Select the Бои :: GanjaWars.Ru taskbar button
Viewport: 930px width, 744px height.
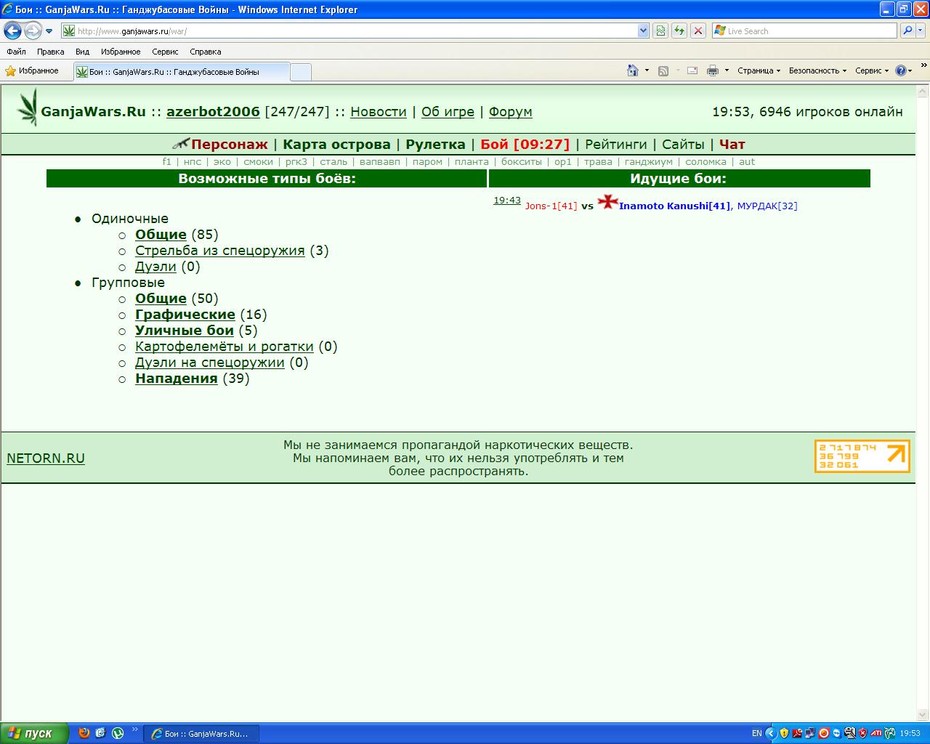[x=203, y=734]
